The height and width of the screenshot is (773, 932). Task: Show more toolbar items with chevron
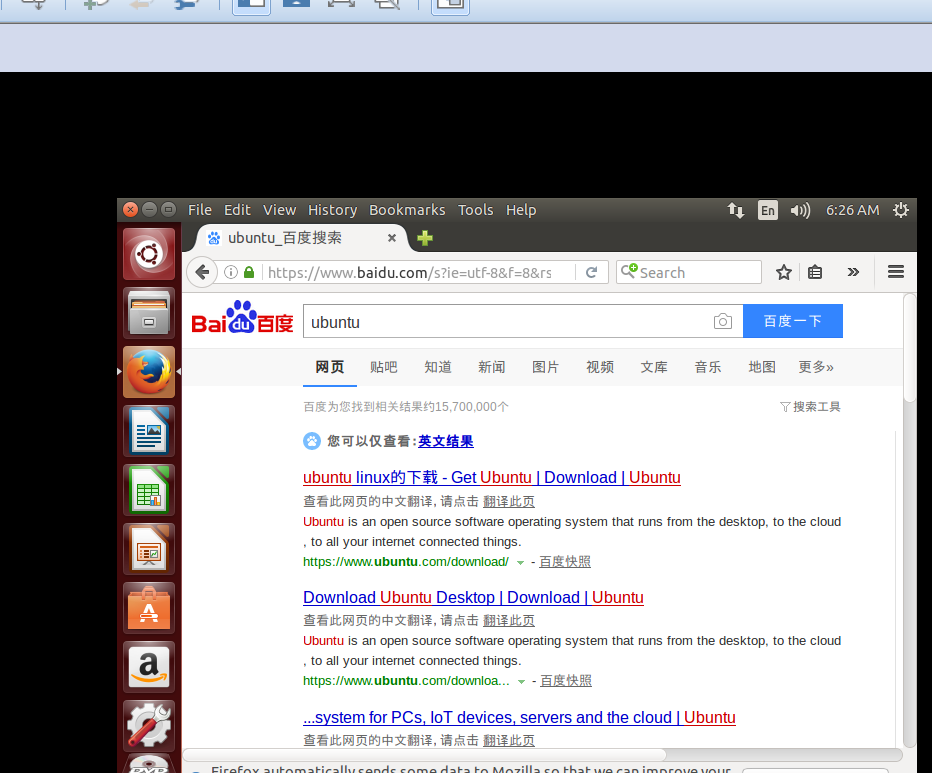coord(853,272)
